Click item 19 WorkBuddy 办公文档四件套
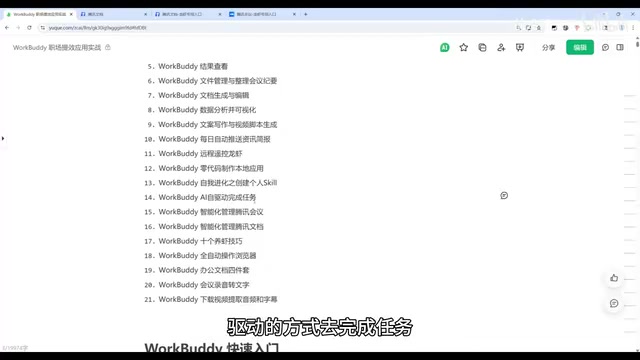Viewport: 640px width, 360px height. click(204, 270)
